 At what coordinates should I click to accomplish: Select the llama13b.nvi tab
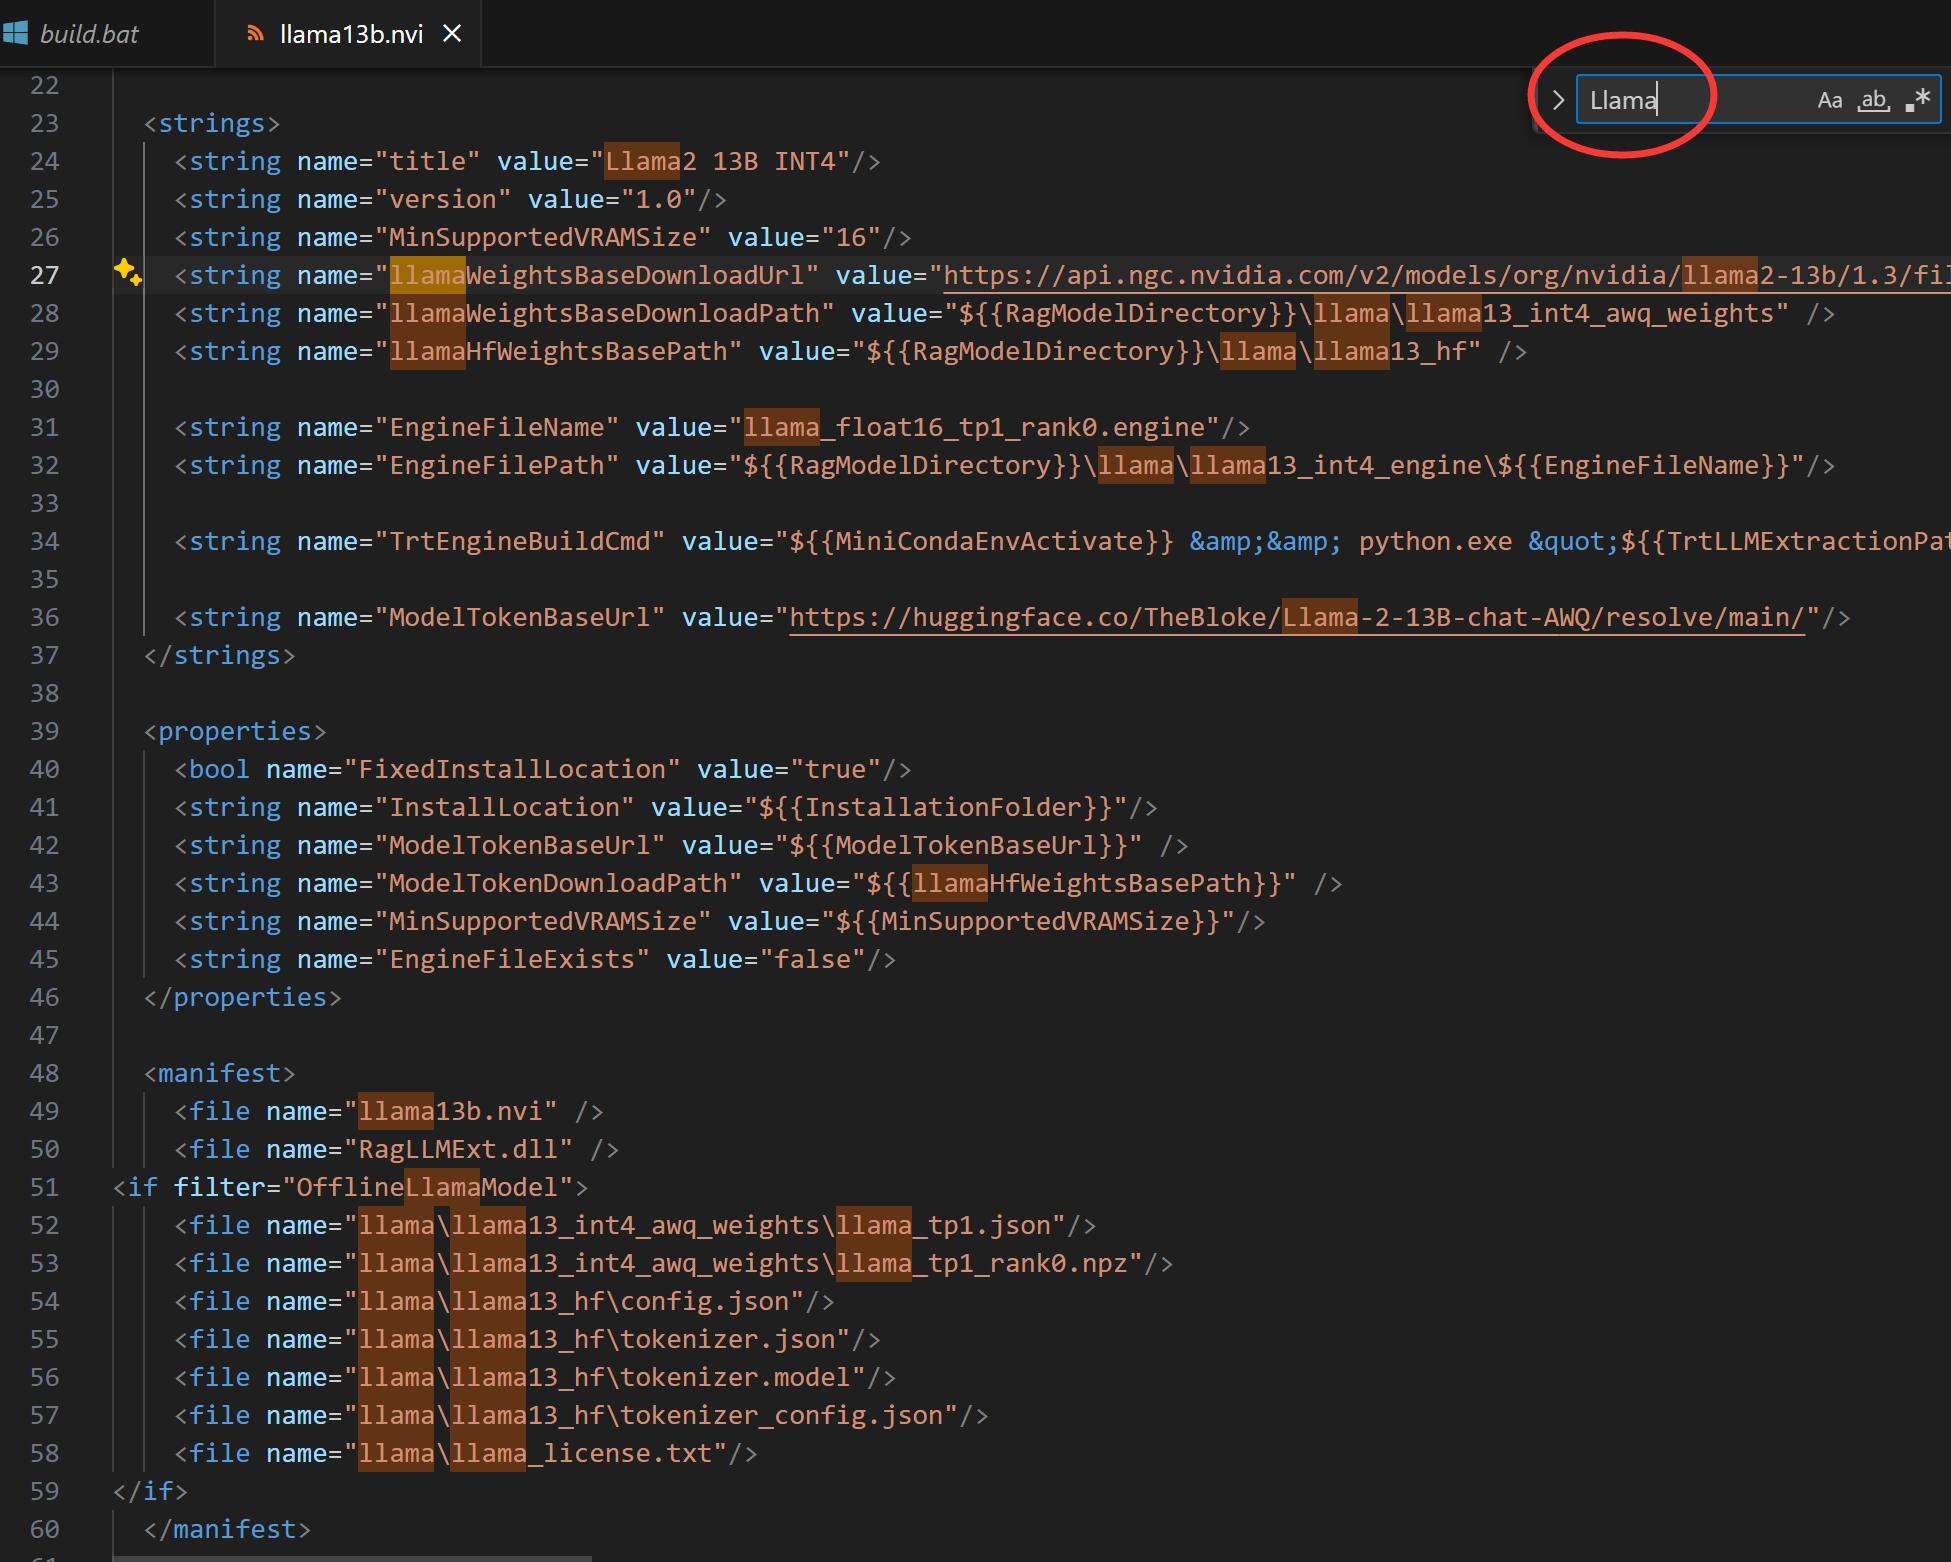(351, 34)
